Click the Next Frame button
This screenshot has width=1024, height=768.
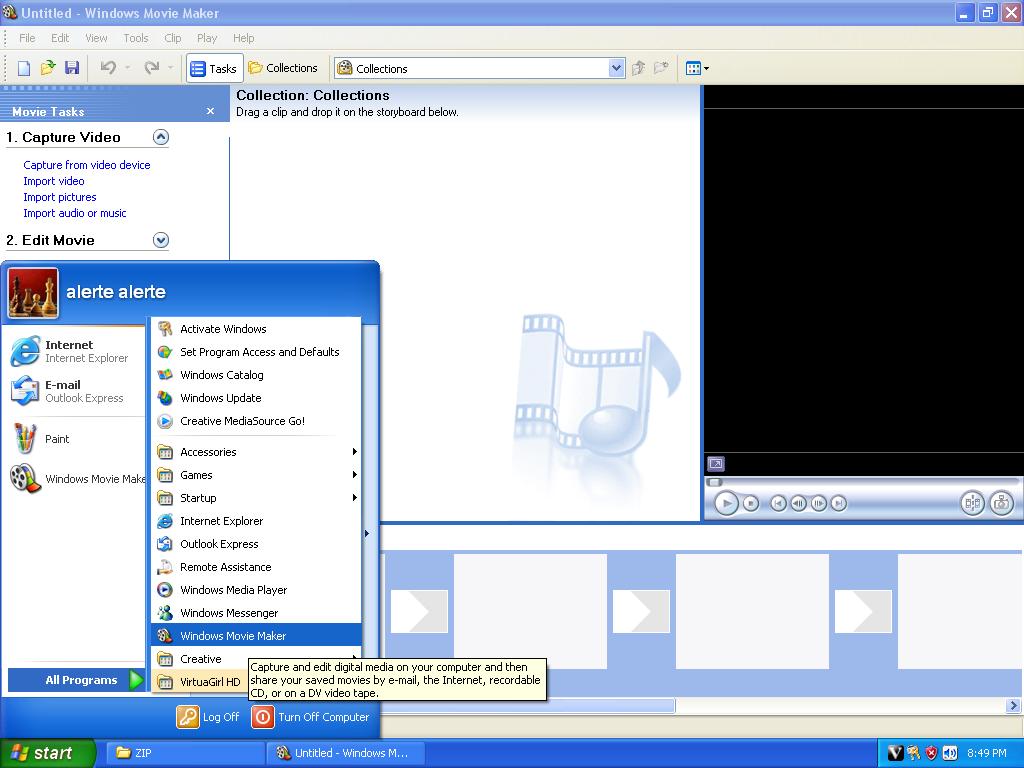[x=818, y=504]
